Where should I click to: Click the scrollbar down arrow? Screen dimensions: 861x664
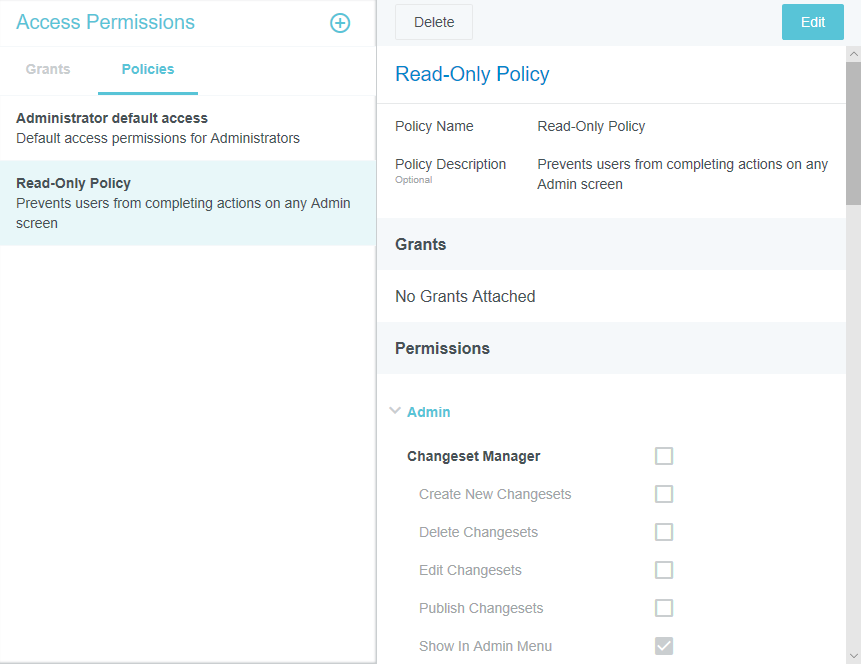(853, 655)
